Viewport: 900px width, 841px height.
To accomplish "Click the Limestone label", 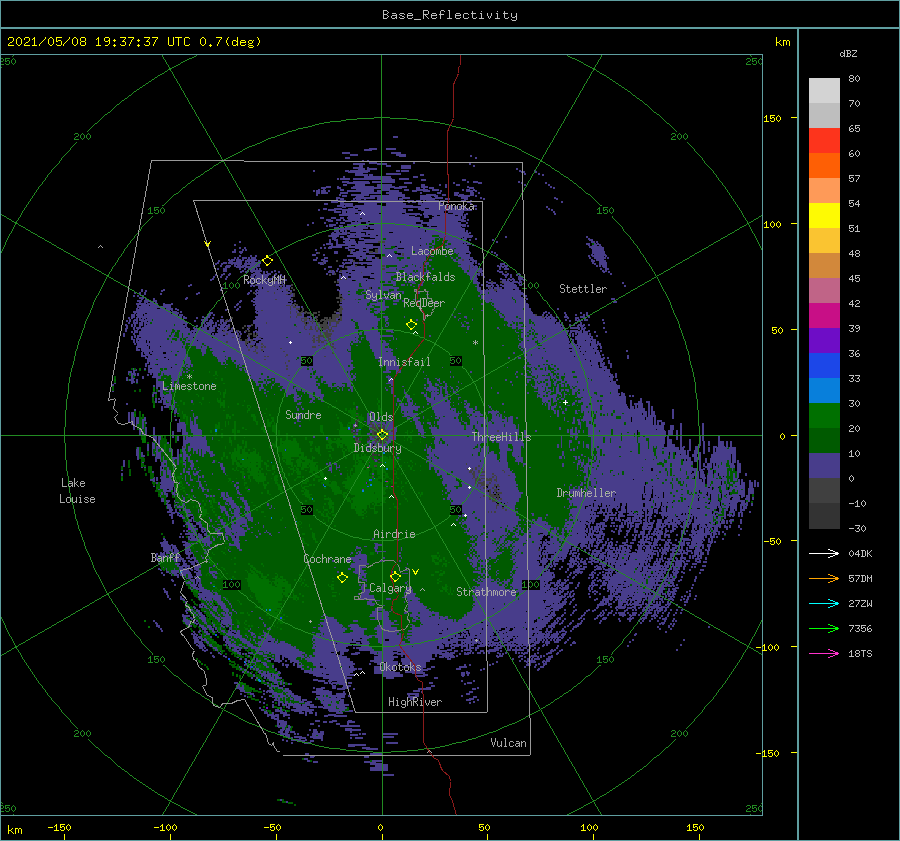I will (189, 386).
